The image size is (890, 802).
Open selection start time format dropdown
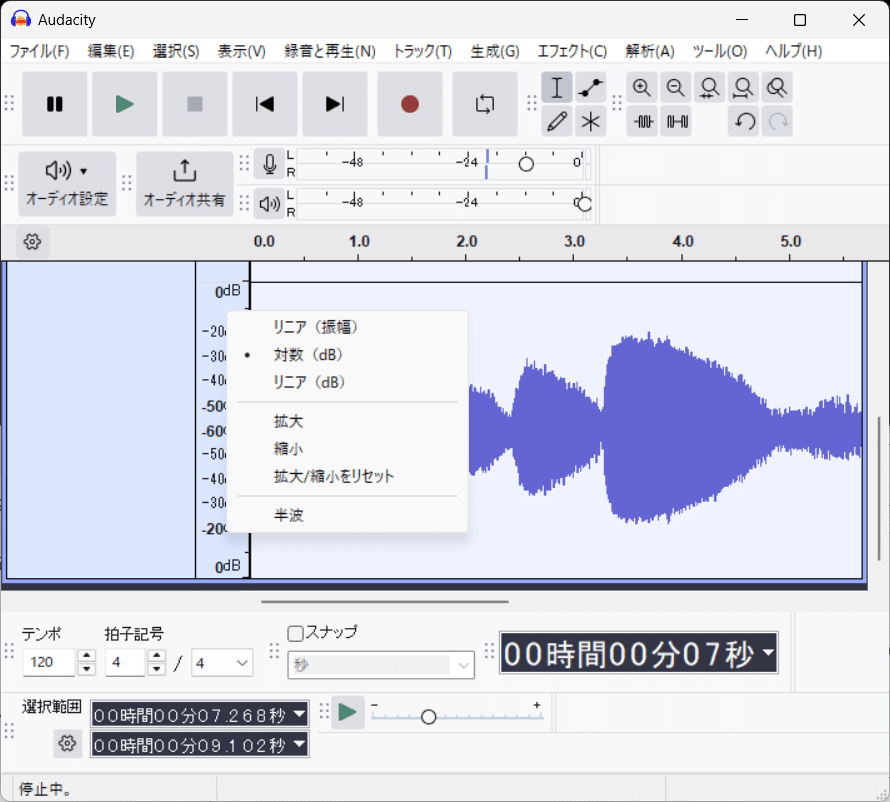coord(299,714)
